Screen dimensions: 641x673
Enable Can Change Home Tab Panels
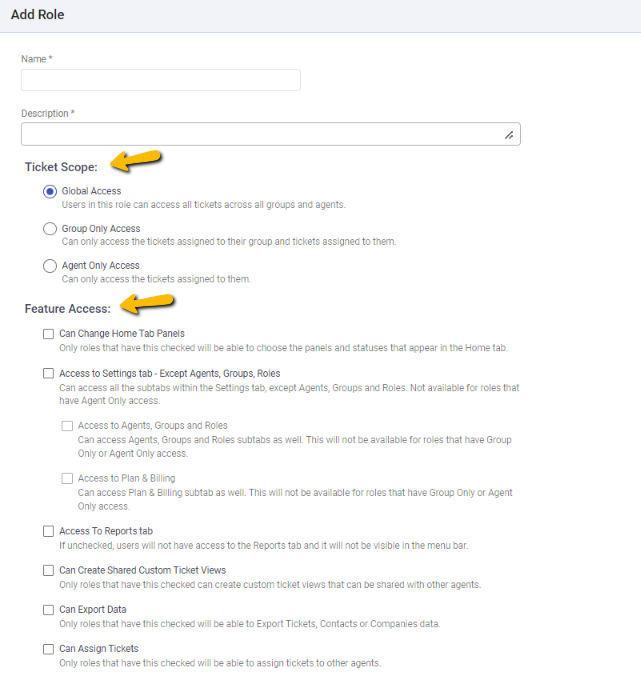(x=49, y=334)
